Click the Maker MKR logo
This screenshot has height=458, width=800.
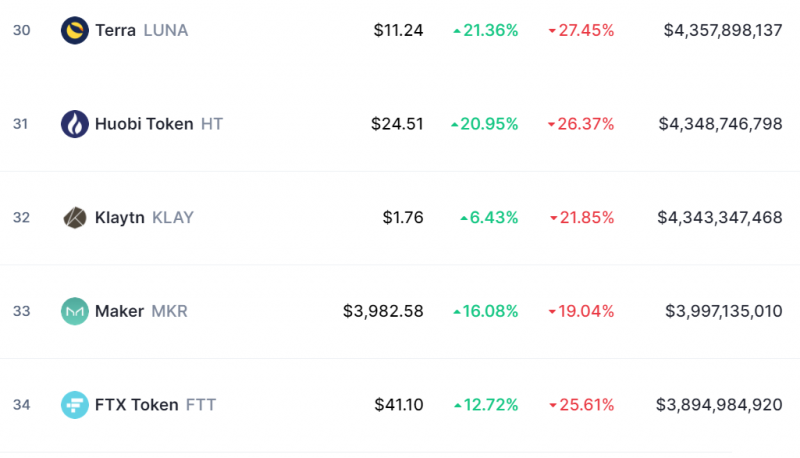click(74, 311)
